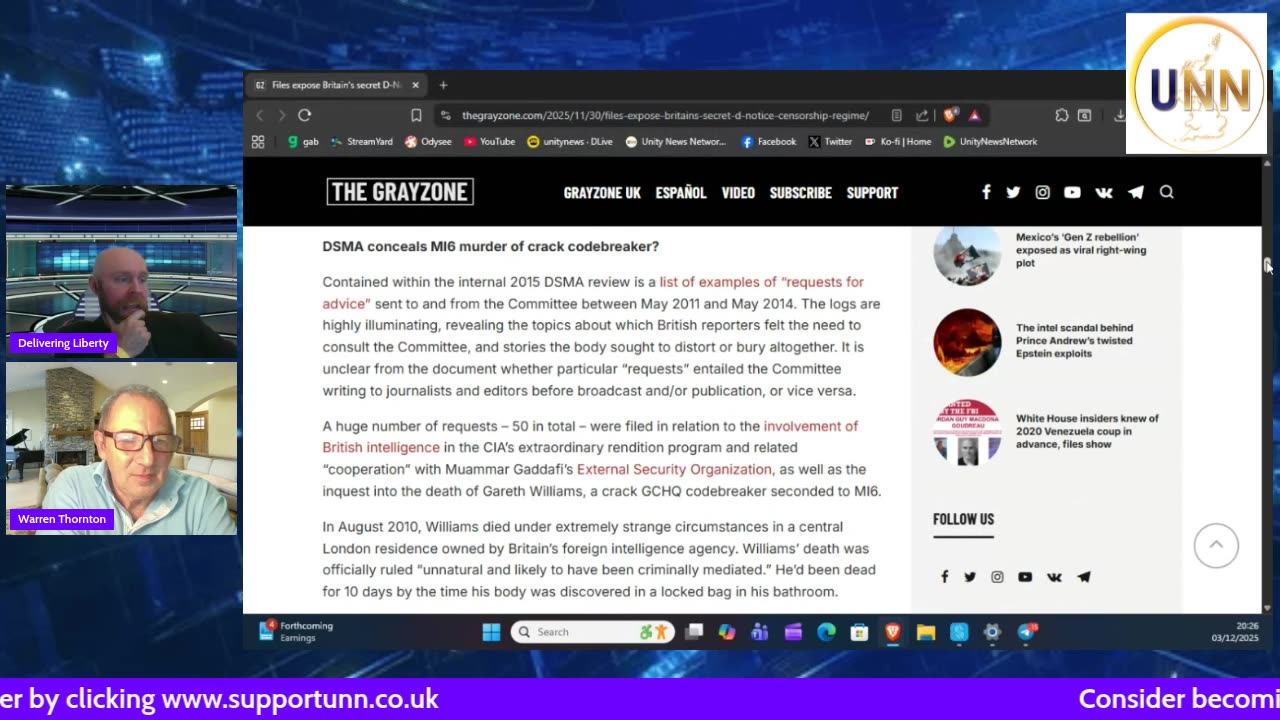Close the 'Files expose Britain's secret' tab
The height and width of the screenshot is (720, 1280).
click(416, 85)
